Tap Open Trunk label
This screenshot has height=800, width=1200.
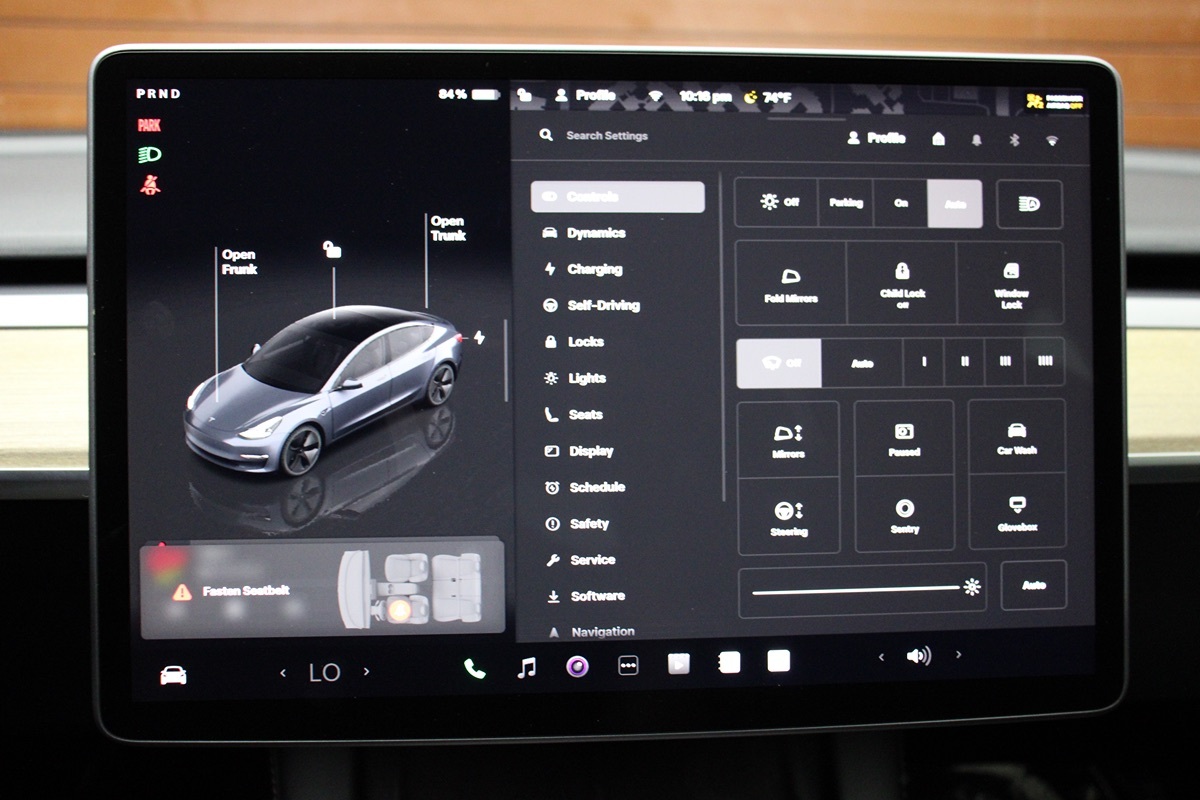click(447, 228)
